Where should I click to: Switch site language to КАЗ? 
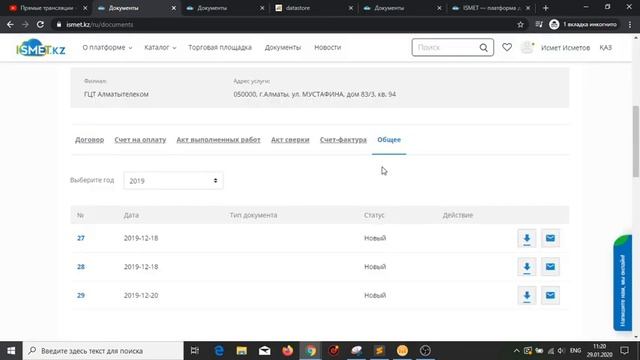point(605,47)
